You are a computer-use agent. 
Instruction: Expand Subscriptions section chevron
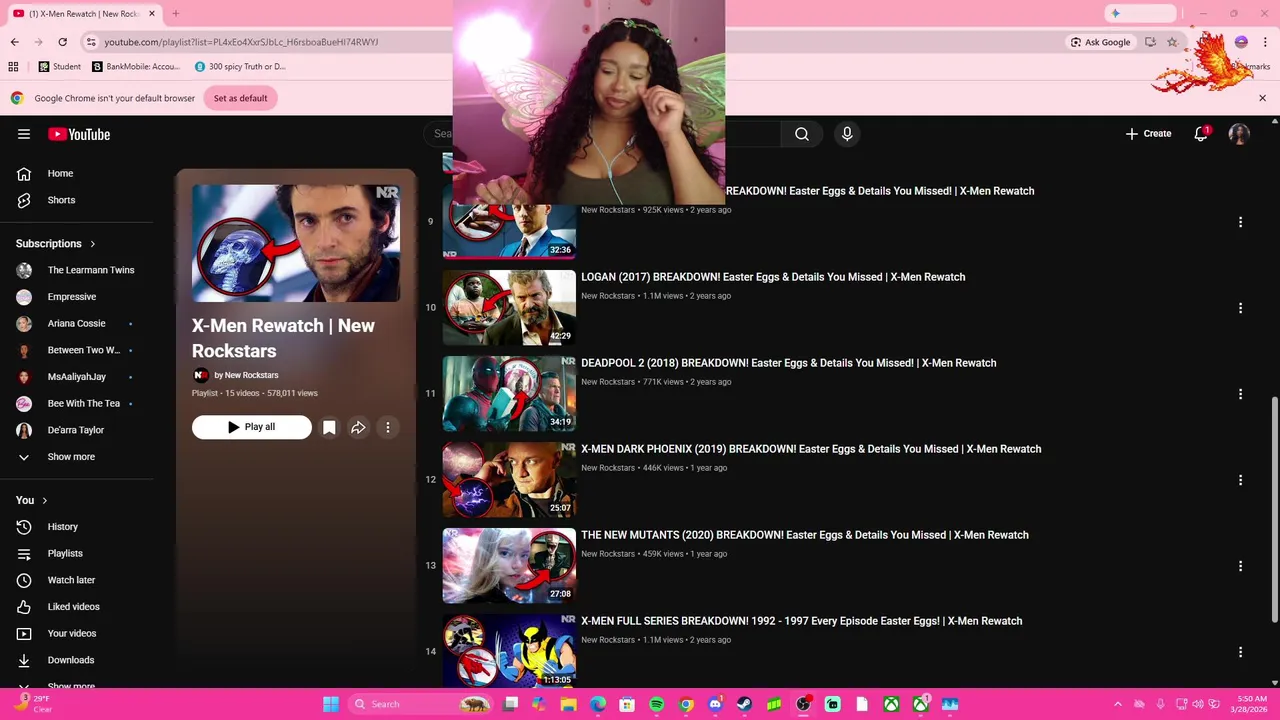point(93,244)
